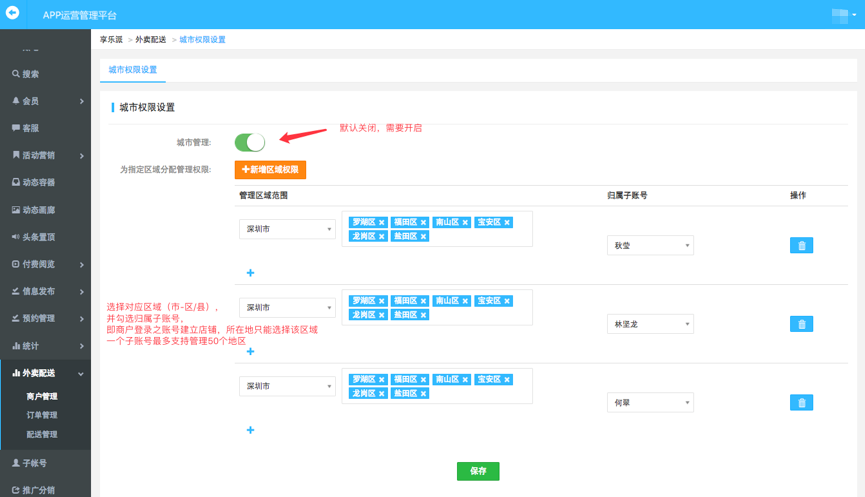Click blue plus icon under third region row

coord(250,430)
